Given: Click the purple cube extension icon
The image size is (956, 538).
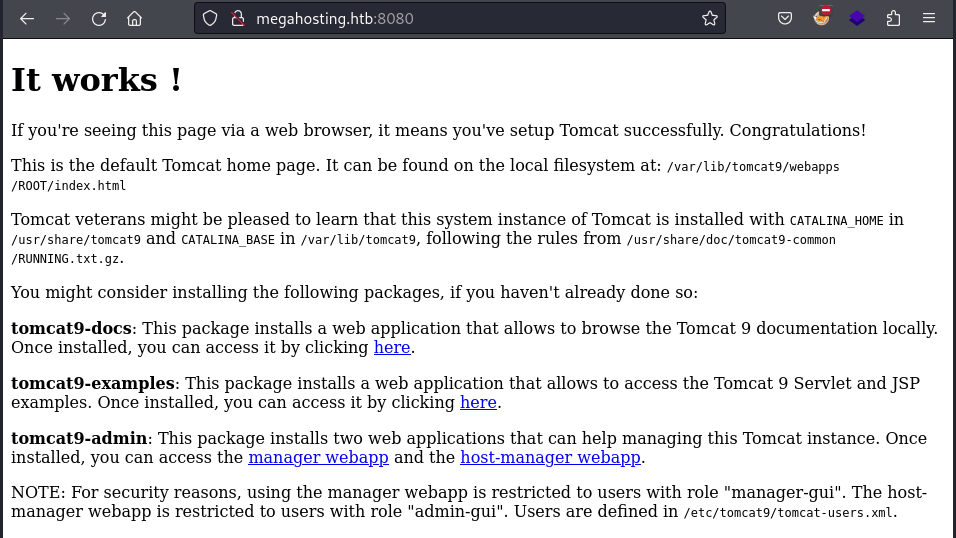Looking at the screenshot, I should pyautogui.click(x=857, y=18).
